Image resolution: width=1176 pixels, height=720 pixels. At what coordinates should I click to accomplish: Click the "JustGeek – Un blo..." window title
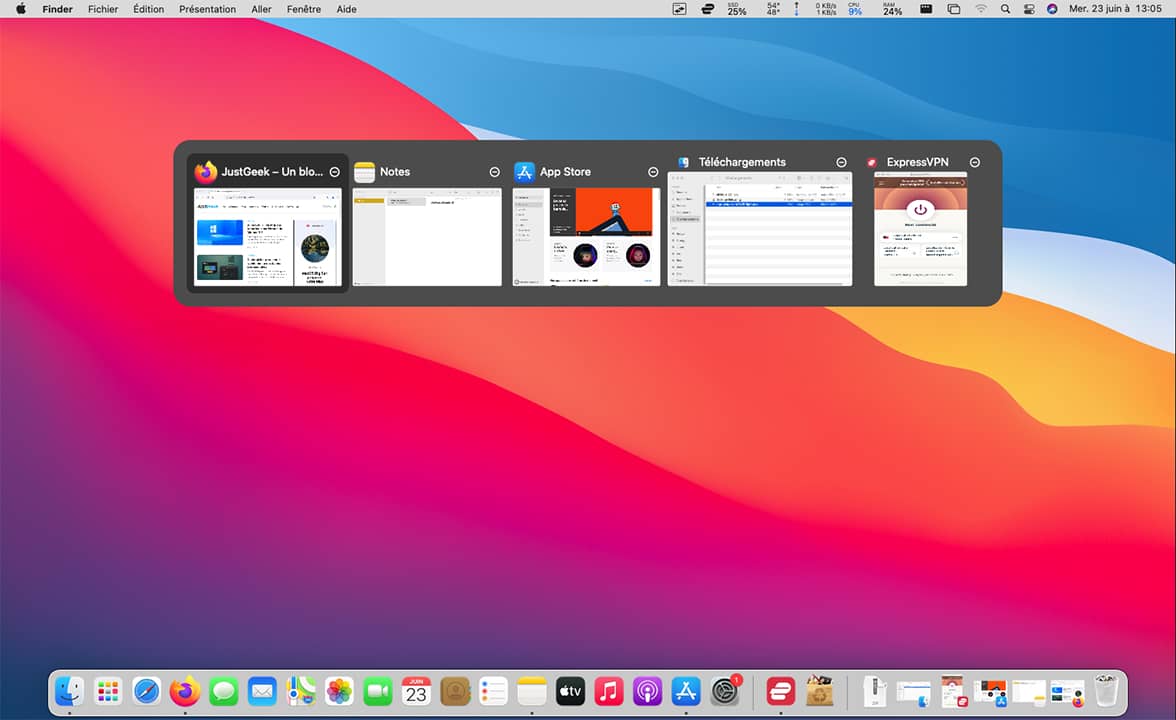(272, 172)
